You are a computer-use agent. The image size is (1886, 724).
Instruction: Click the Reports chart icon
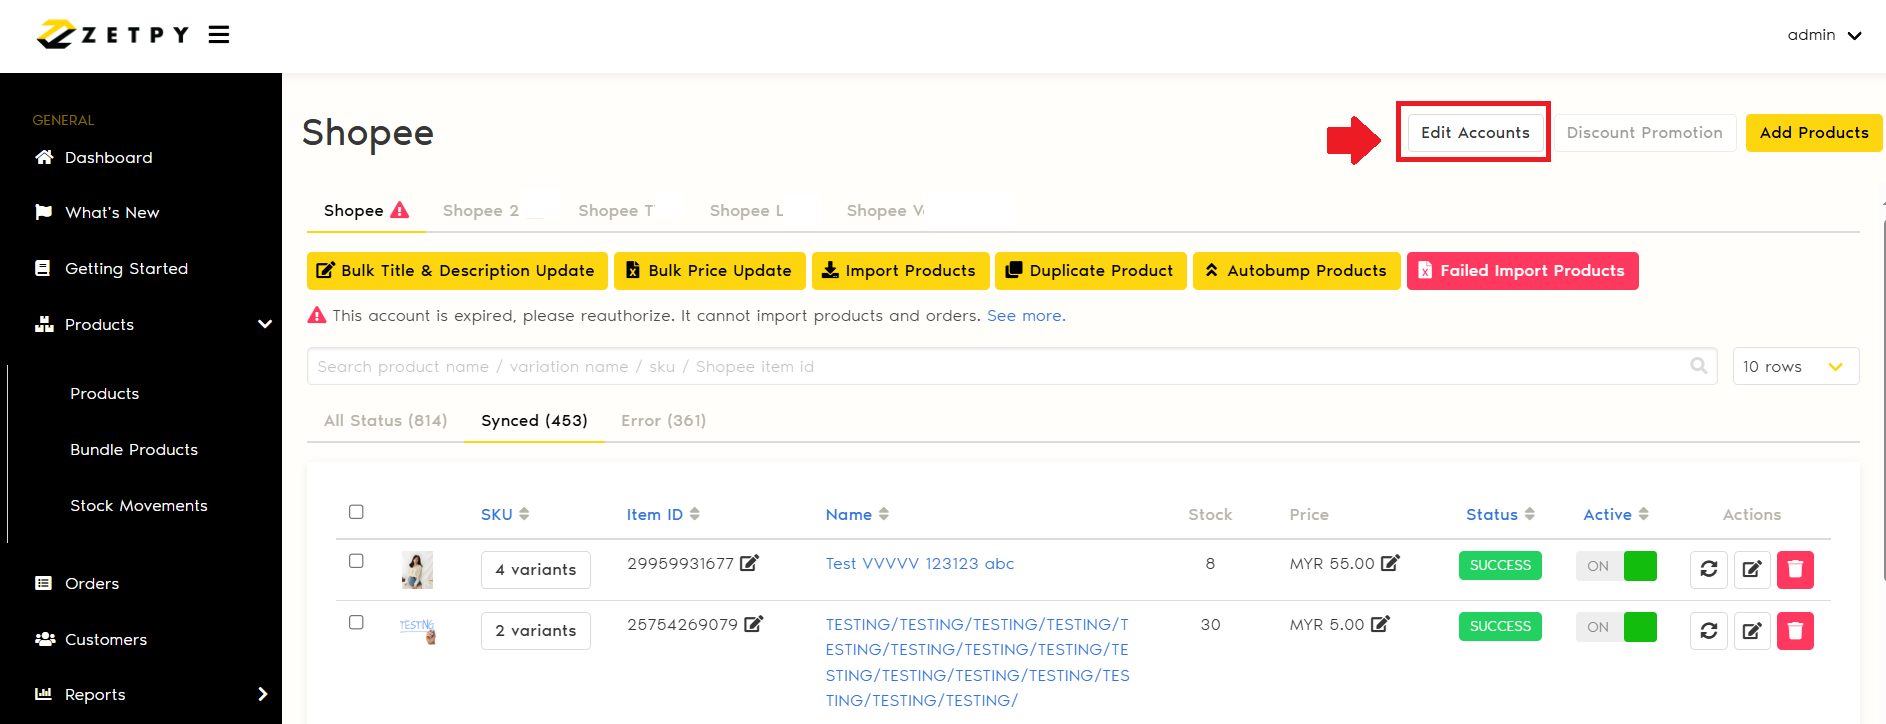pyautogui.click(x=43, y=694)
